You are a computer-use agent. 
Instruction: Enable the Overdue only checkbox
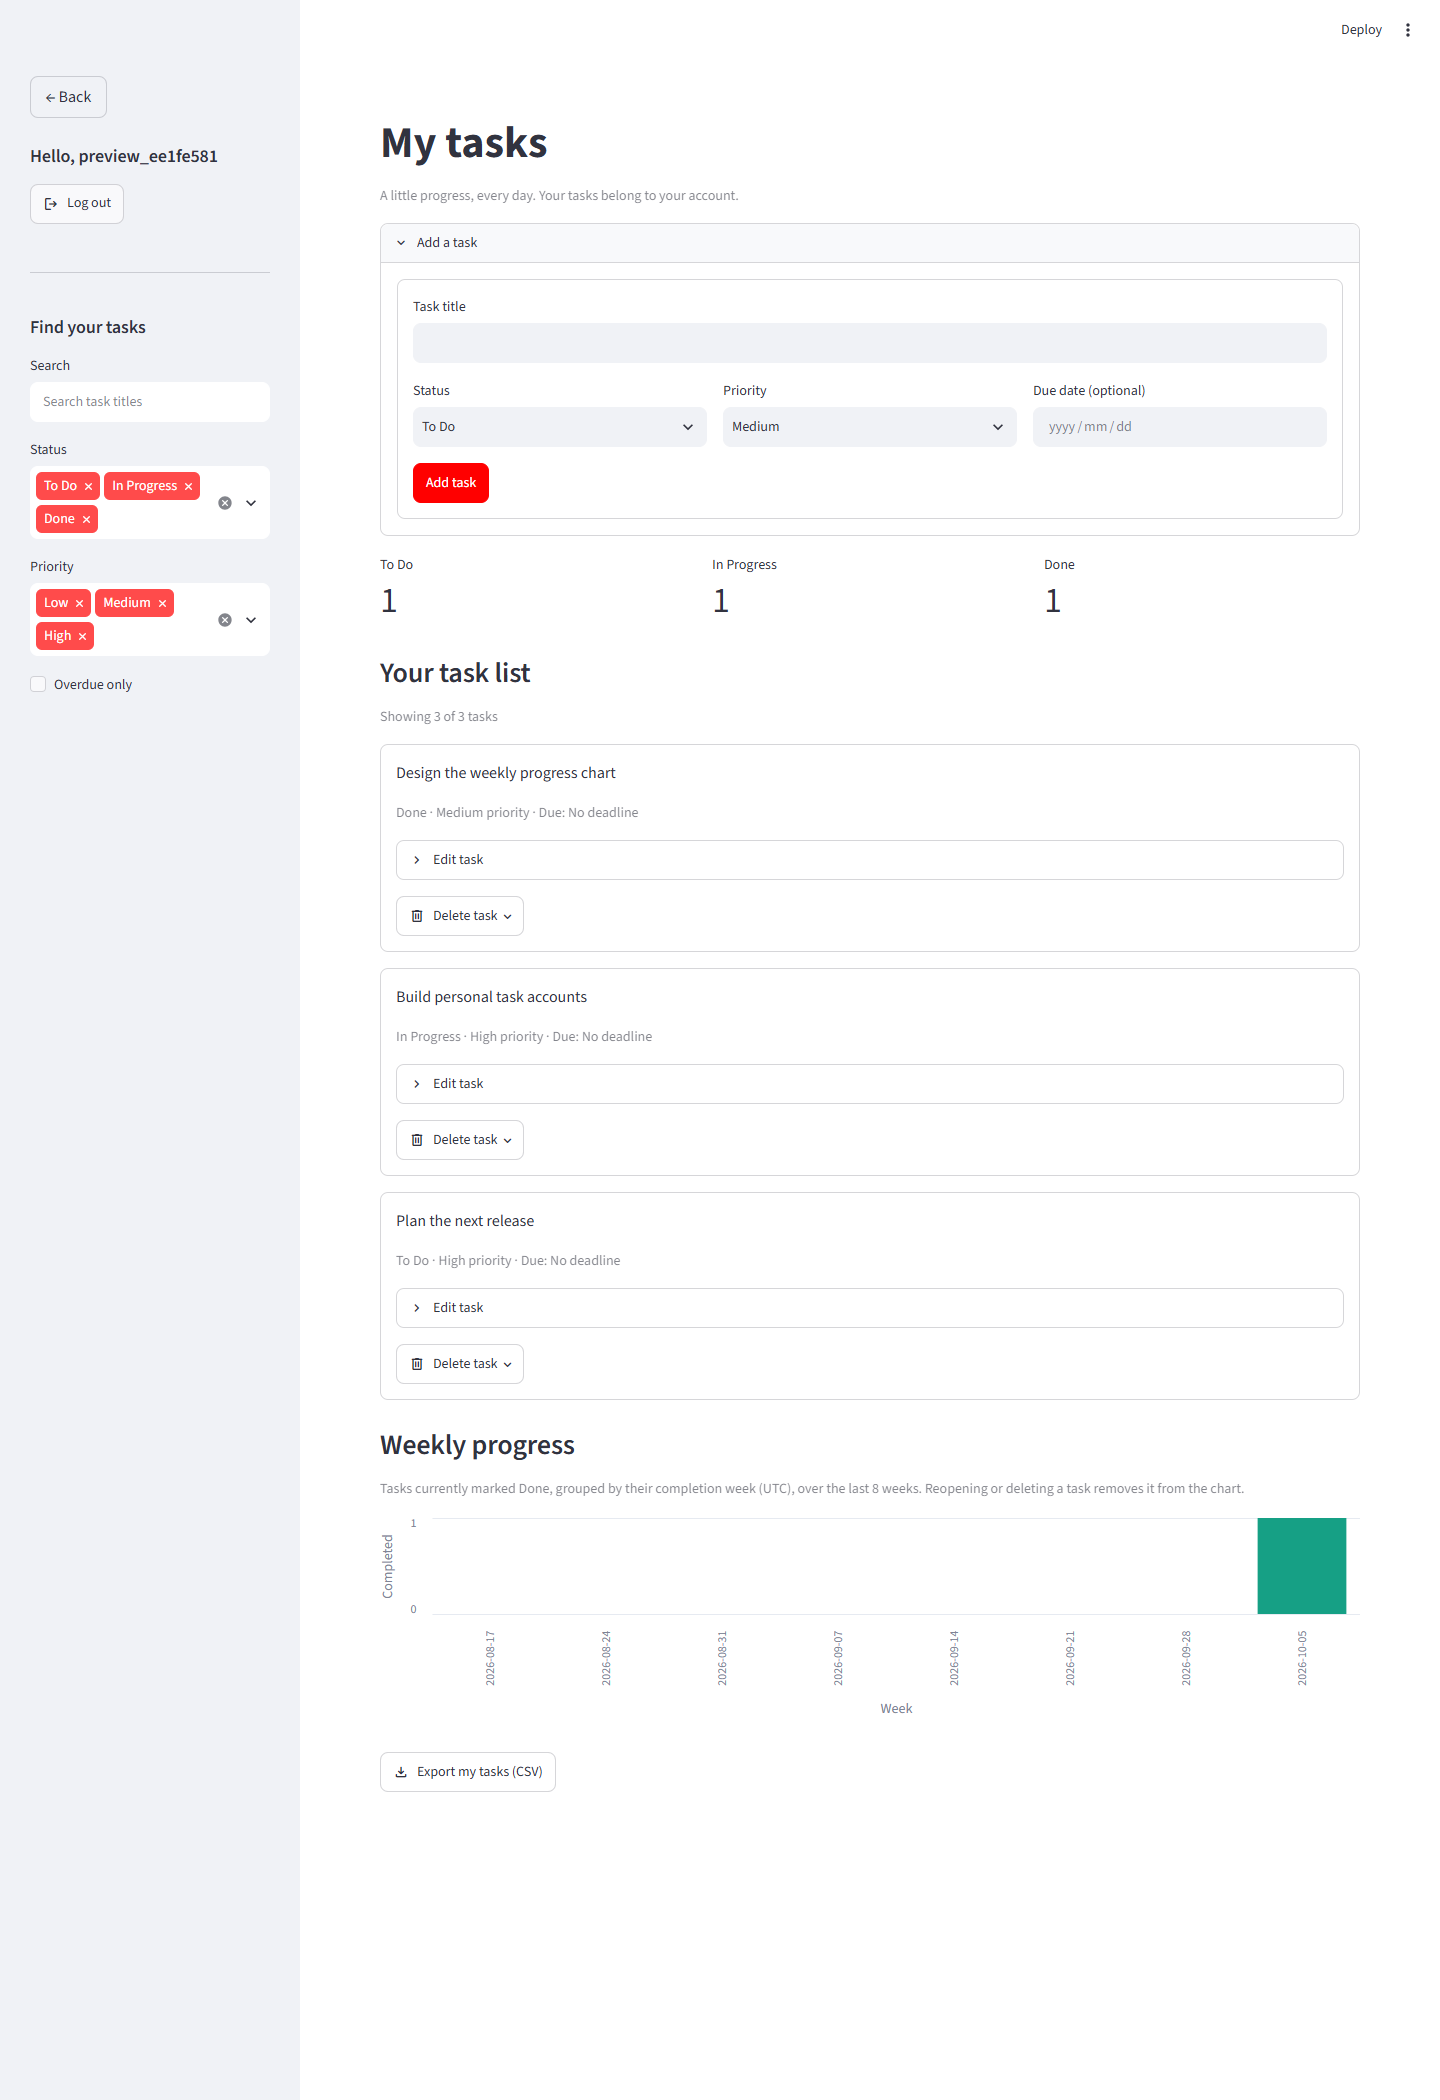[x=38, y=684]
